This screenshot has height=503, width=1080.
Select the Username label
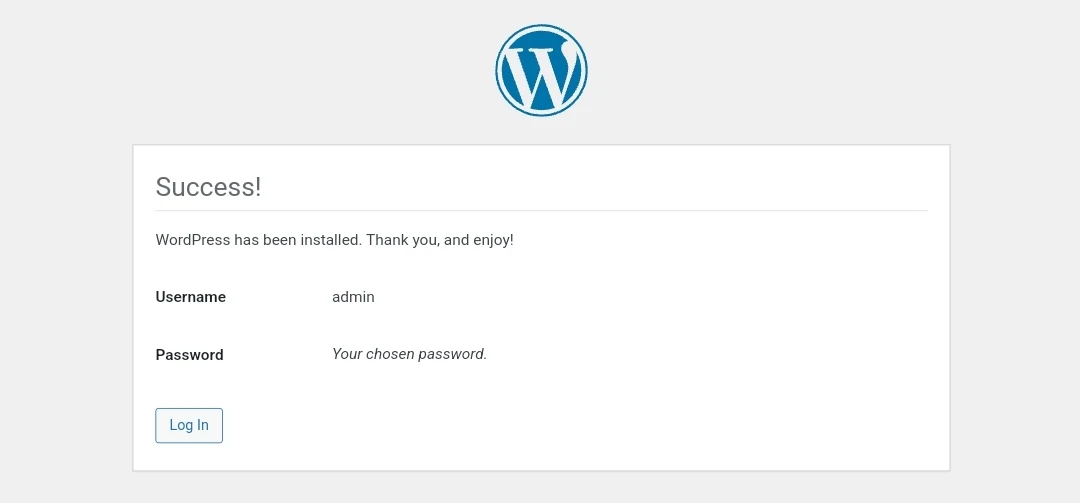pos(190,297)
